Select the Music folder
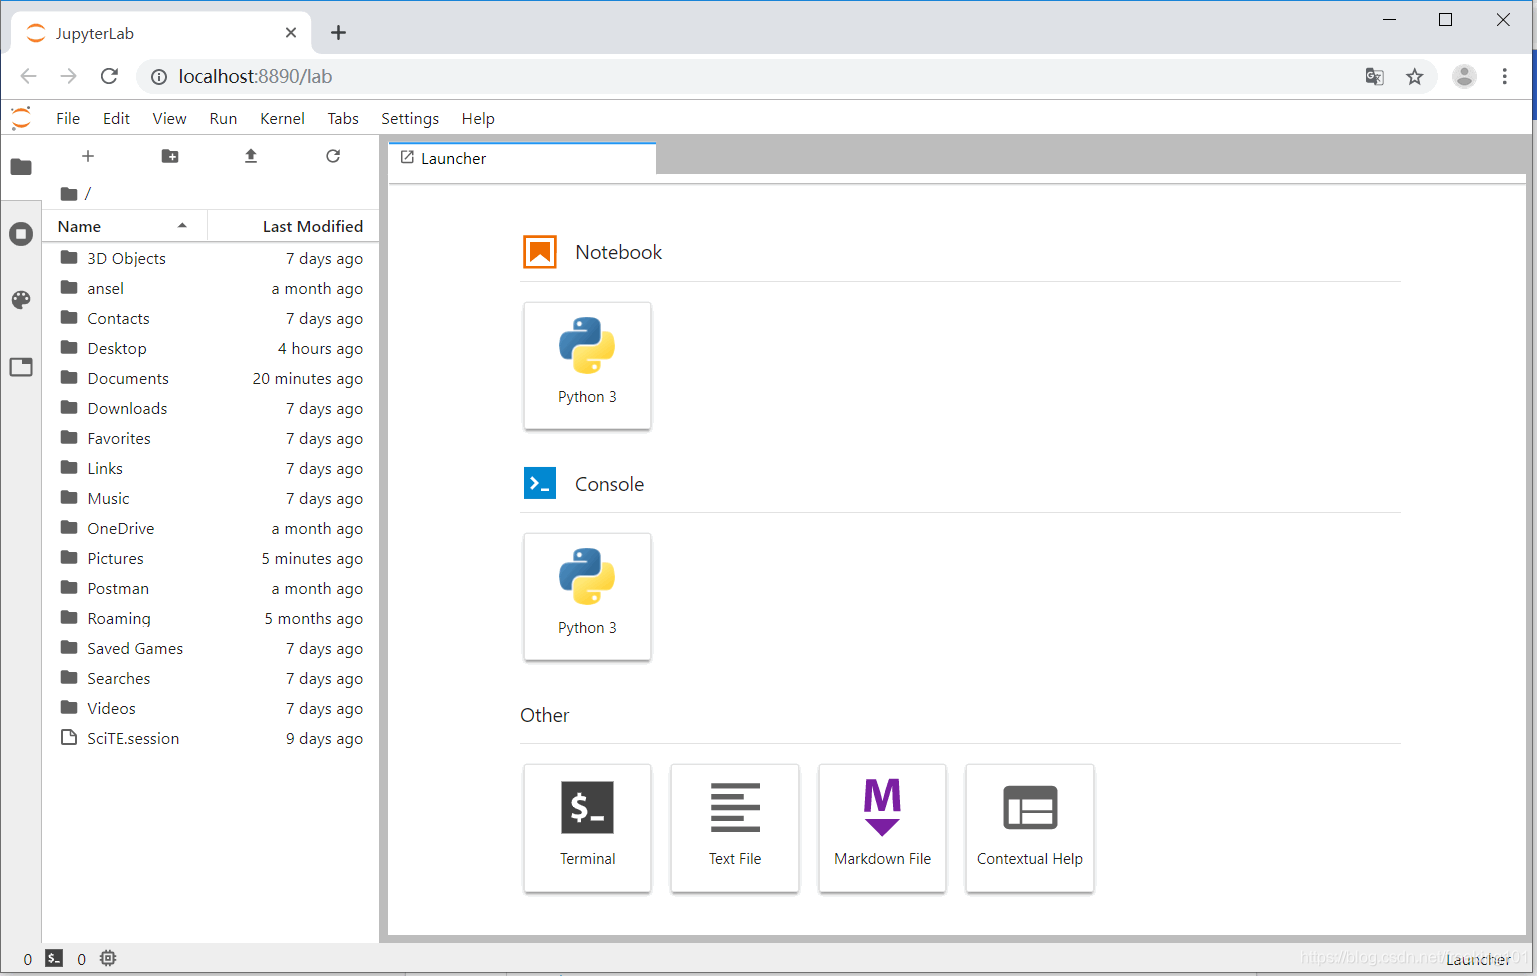The image size is (1537, 976). pos(211,498)
